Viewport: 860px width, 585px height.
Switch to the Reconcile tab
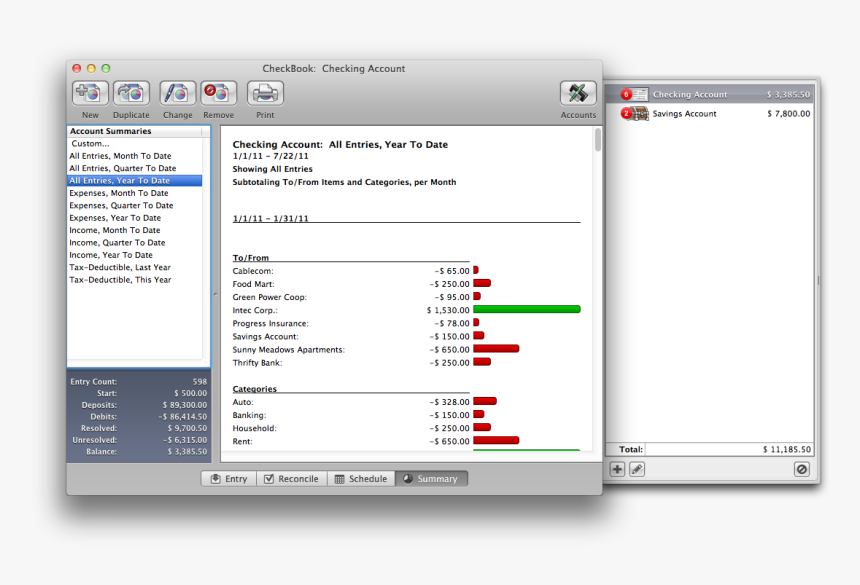pyautogui.click(x=290, y=479)
